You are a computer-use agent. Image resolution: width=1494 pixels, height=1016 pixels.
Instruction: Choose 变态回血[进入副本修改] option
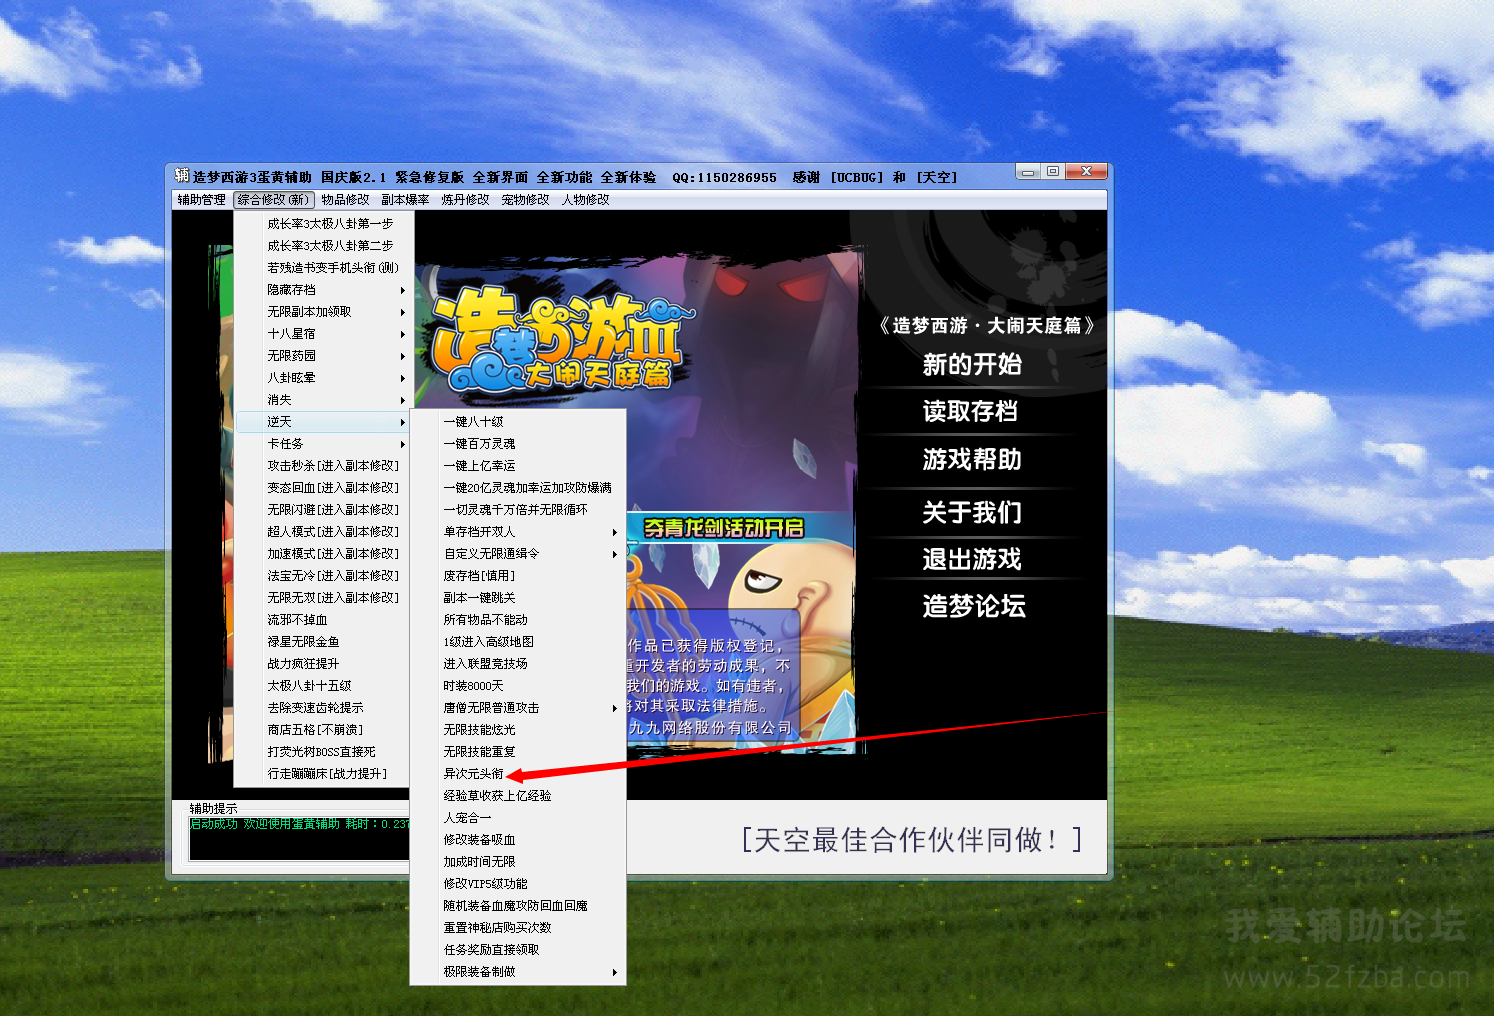point(322,488)
